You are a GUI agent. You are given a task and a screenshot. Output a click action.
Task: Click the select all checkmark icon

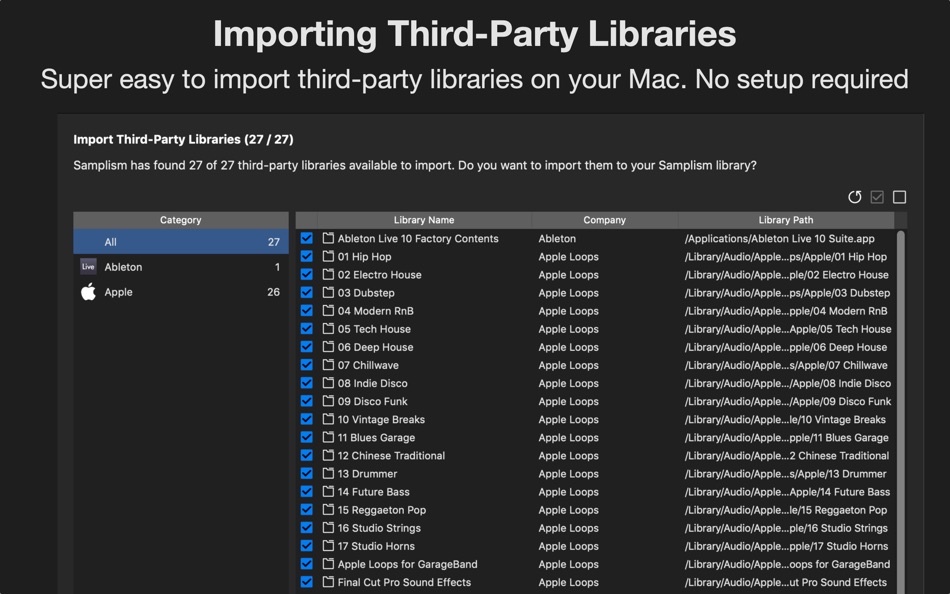(877, 197)
